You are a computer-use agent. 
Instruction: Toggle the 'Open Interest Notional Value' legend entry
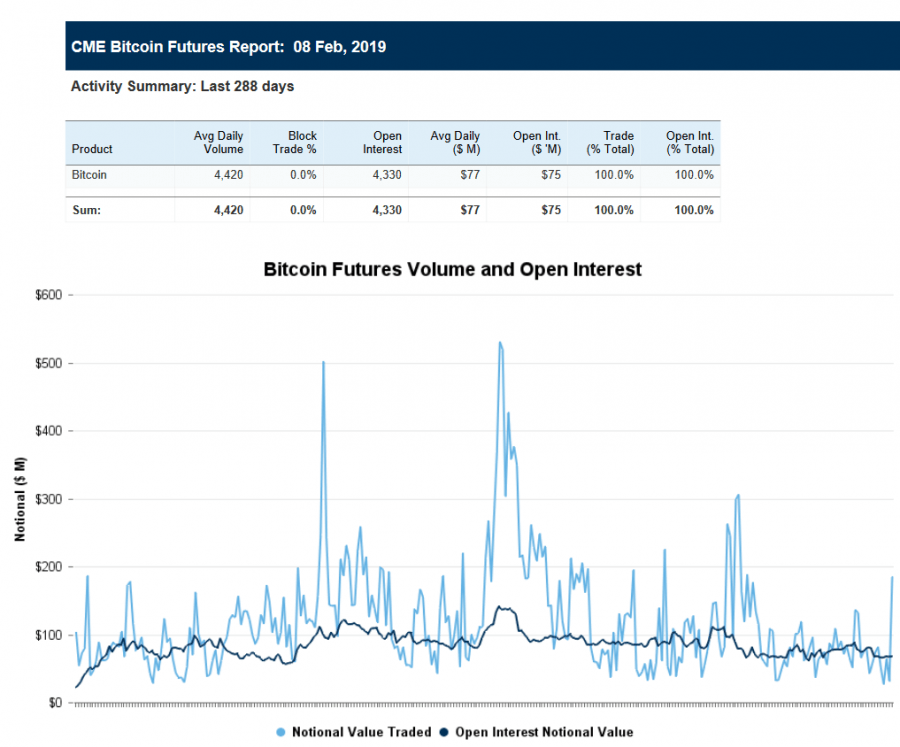[536, 732]
